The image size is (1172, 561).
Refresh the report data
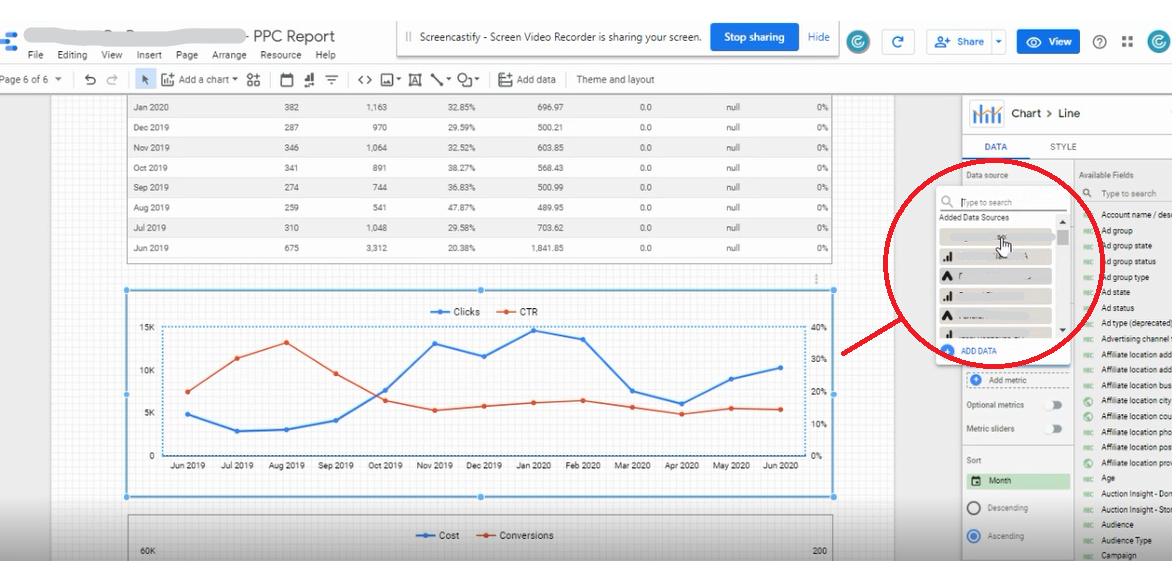pos(898,42)
